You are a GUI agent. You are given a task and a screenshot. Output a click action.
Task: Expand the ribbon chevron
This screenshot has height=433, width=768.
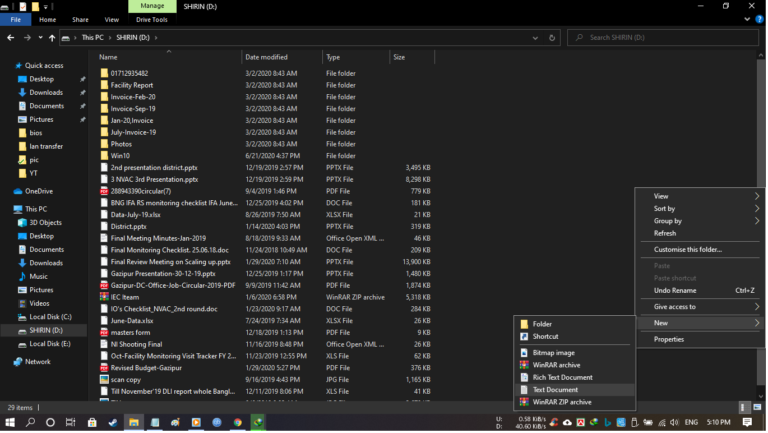point(747,20)
